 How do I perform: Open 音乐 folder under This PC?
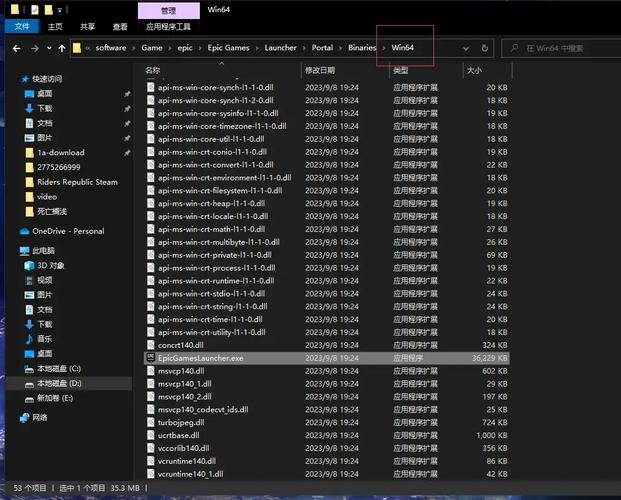pyautogui.click(x=44, y=339)
